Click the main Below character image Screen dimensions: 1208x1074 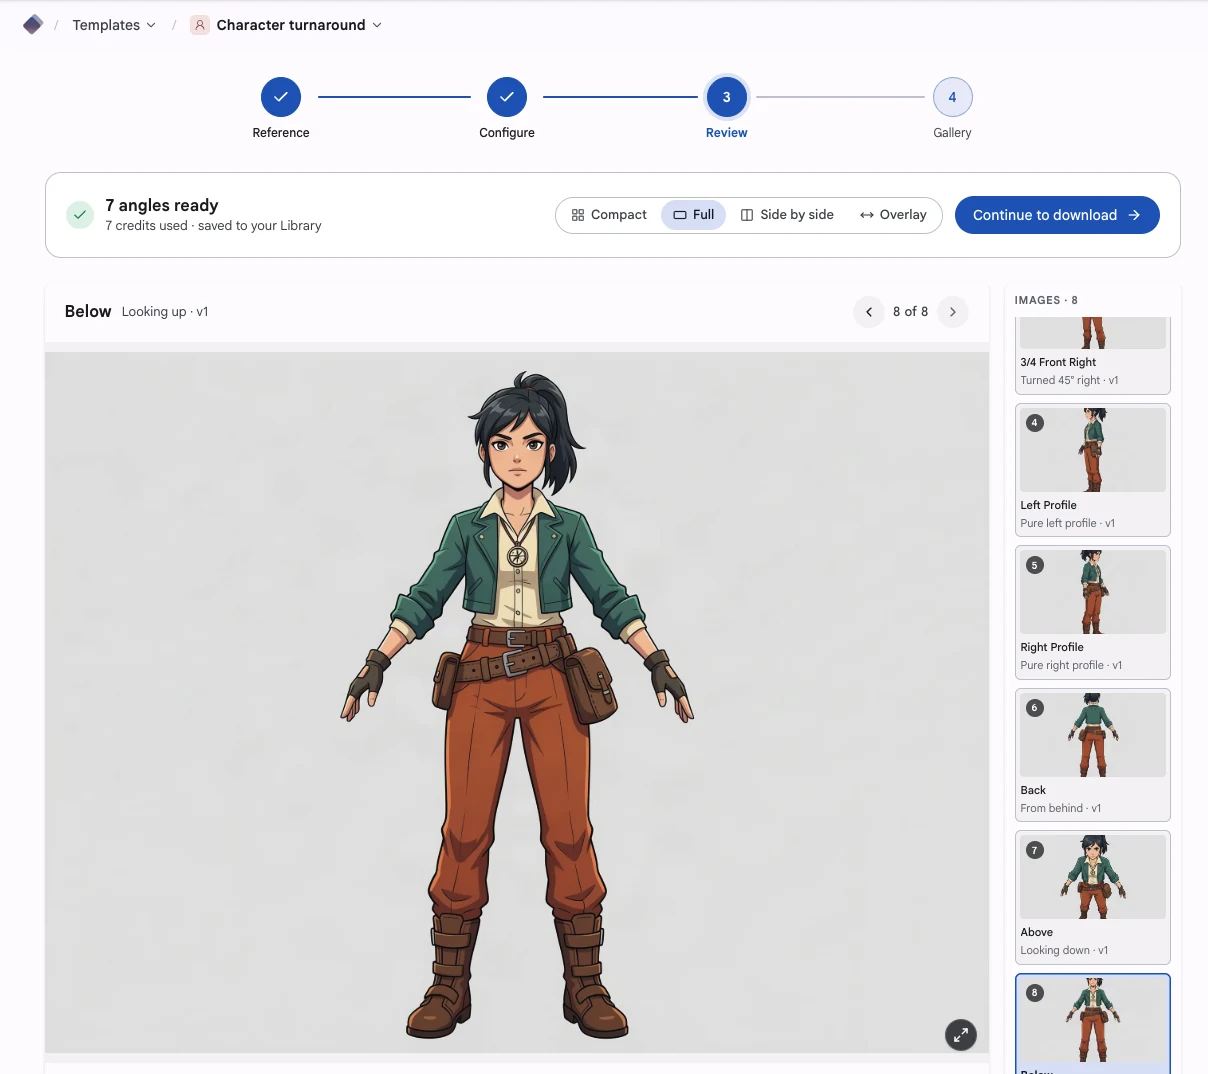click(517, 702)
